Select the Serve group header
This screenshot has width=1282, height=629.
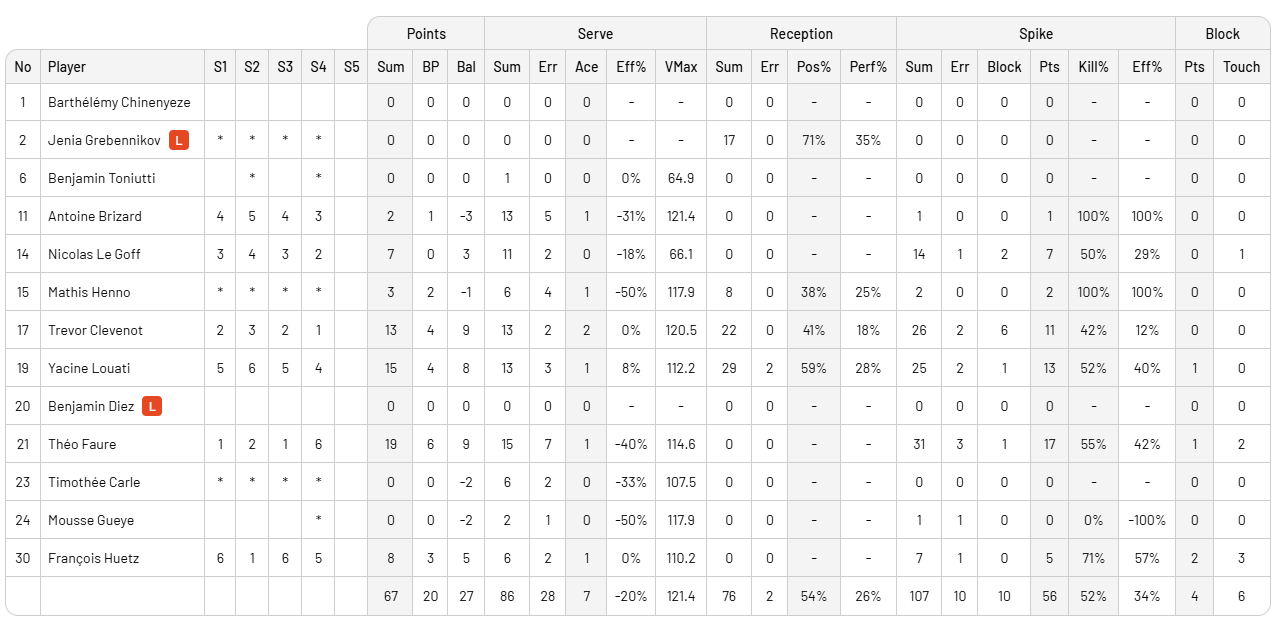click(595, 34)
